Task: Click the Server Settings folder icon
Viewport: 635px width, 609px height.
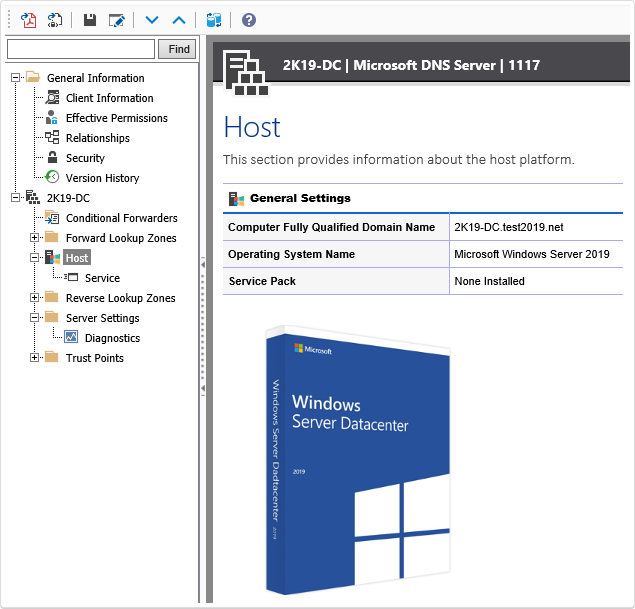Action: point(51,317)
